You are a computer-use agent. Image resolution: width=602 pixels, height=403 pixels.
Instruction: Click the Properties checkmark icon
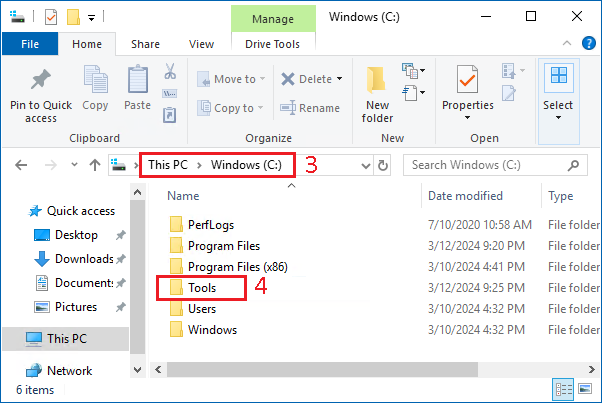click(x=467, y=79)
